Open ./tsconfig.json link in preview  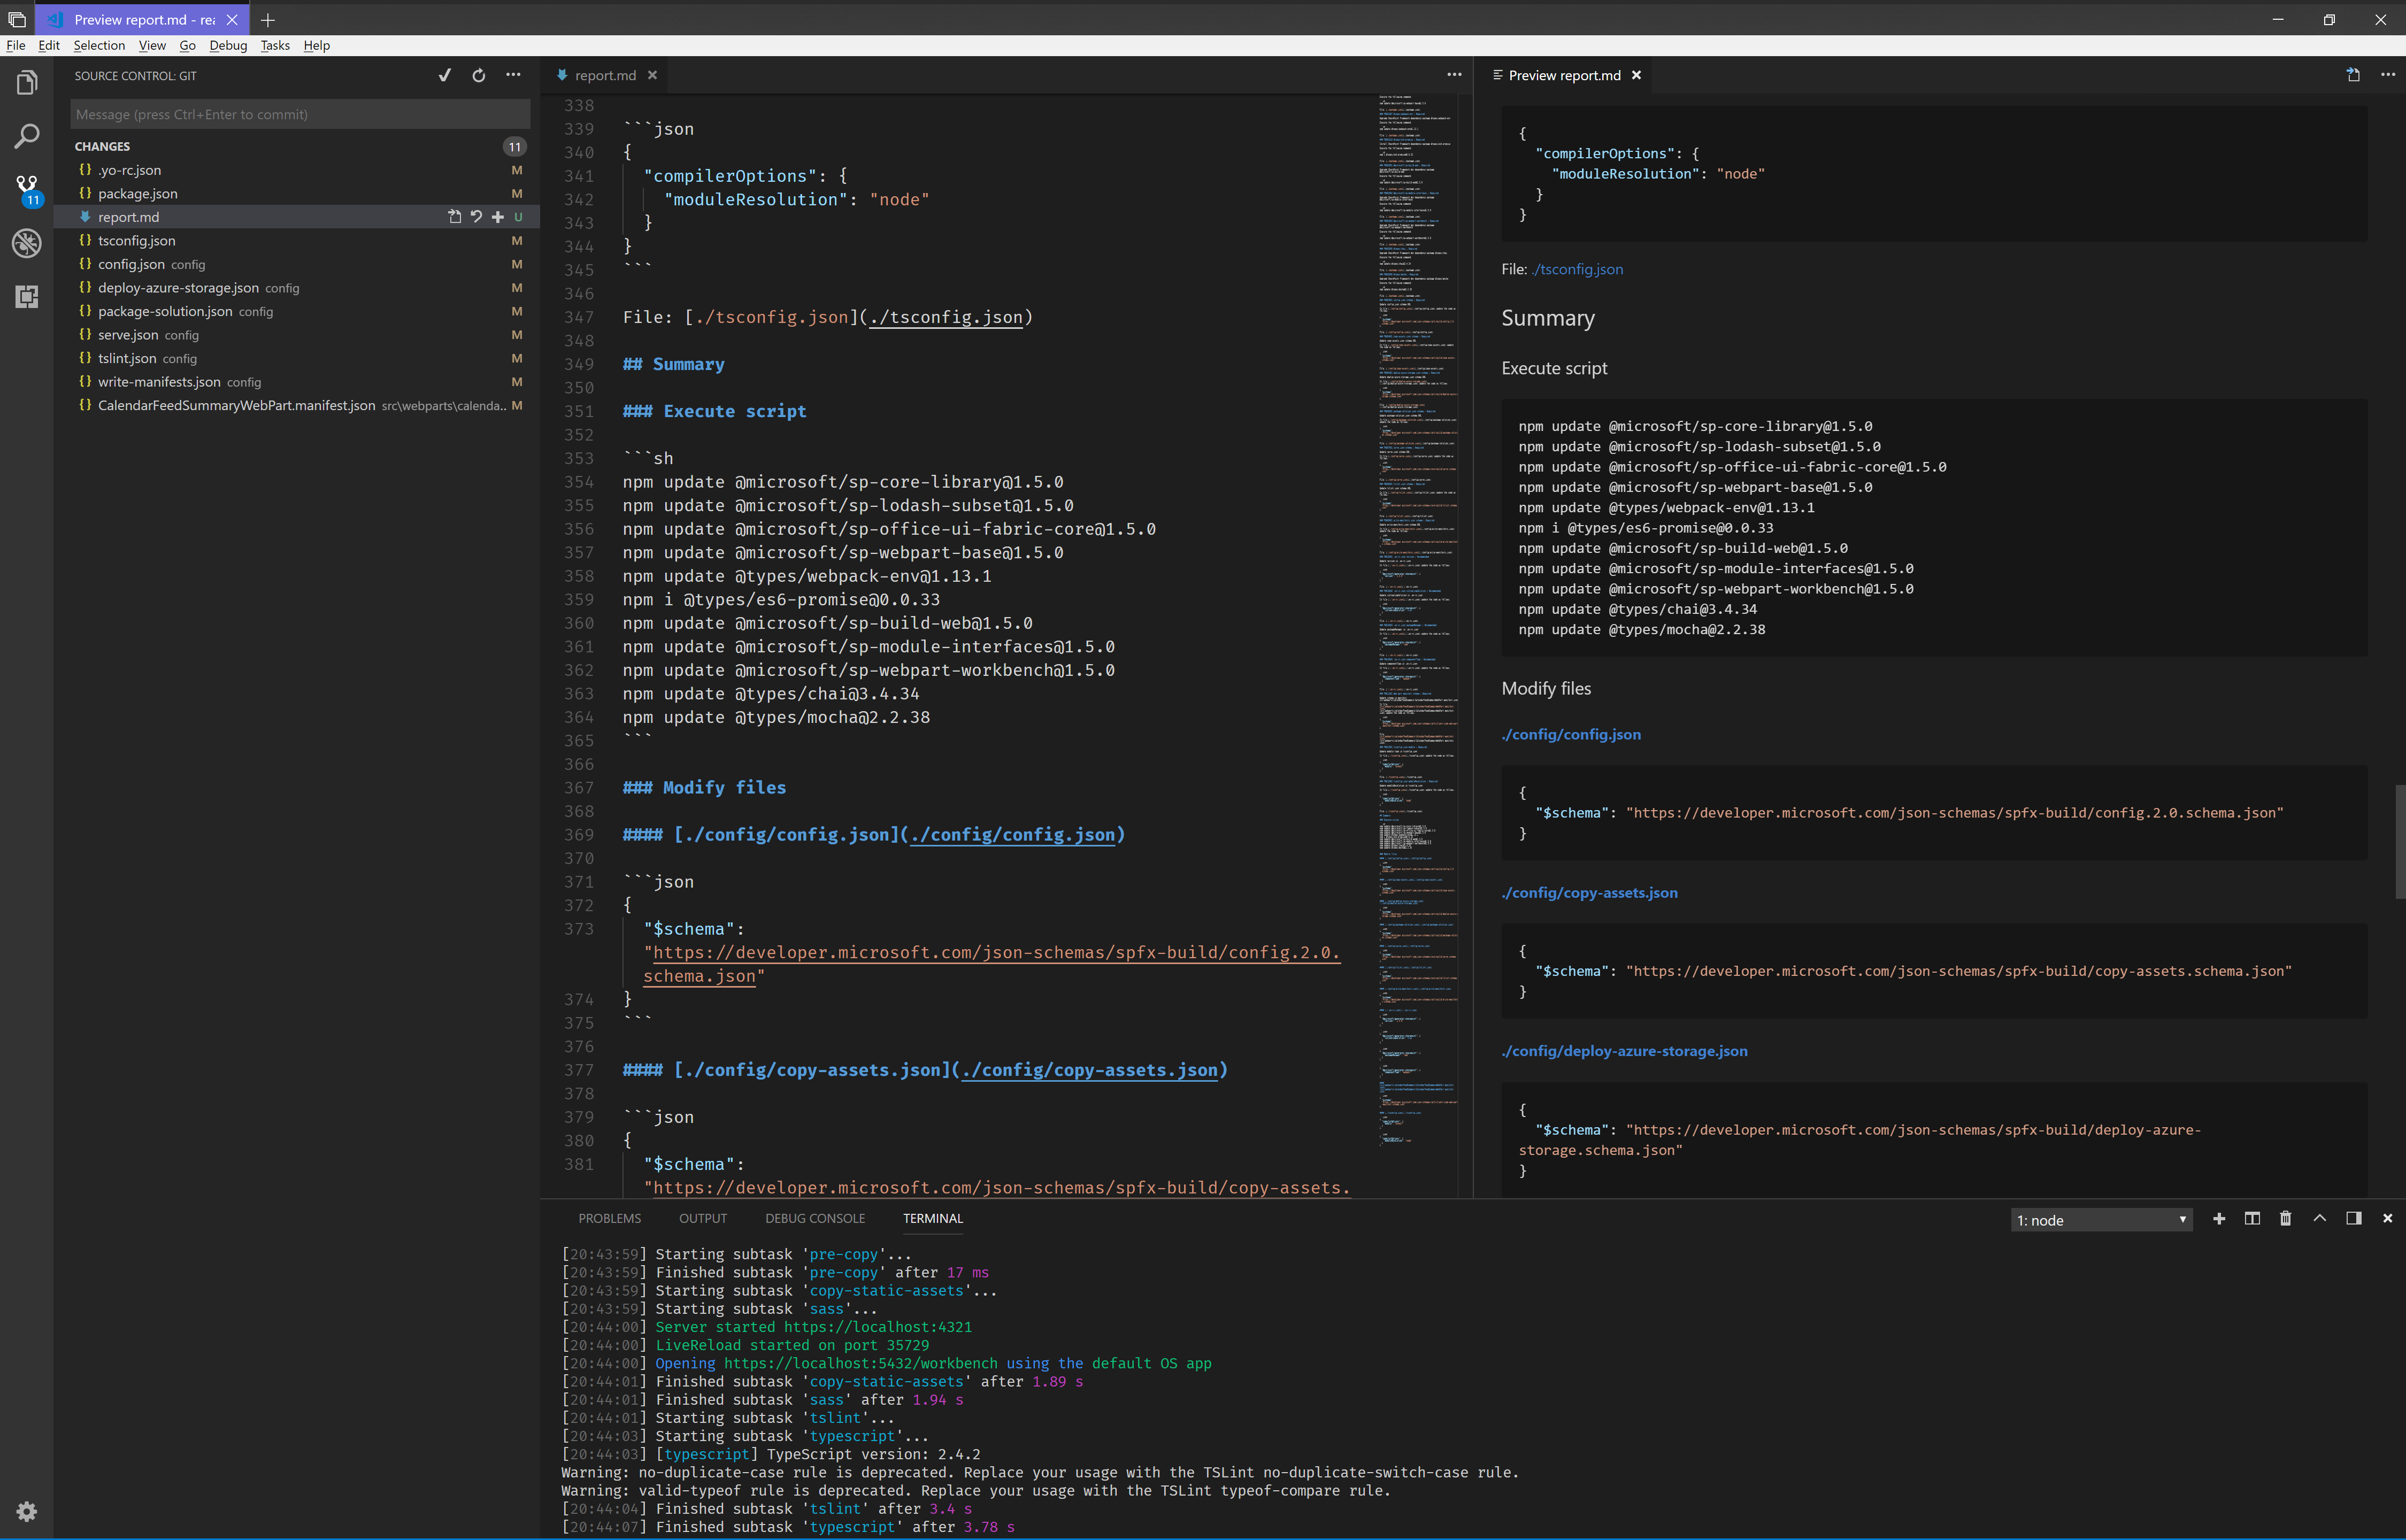coord(1578,269)
